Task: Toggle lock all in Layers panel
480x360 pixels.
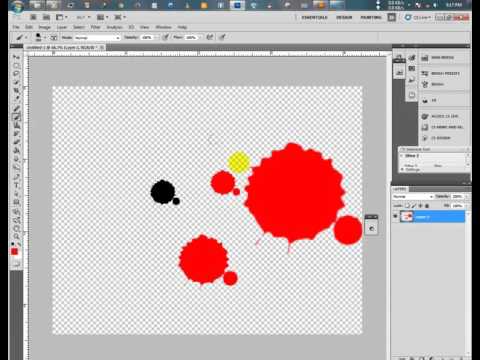Action: pyautogui.click(x=427, y=206)
